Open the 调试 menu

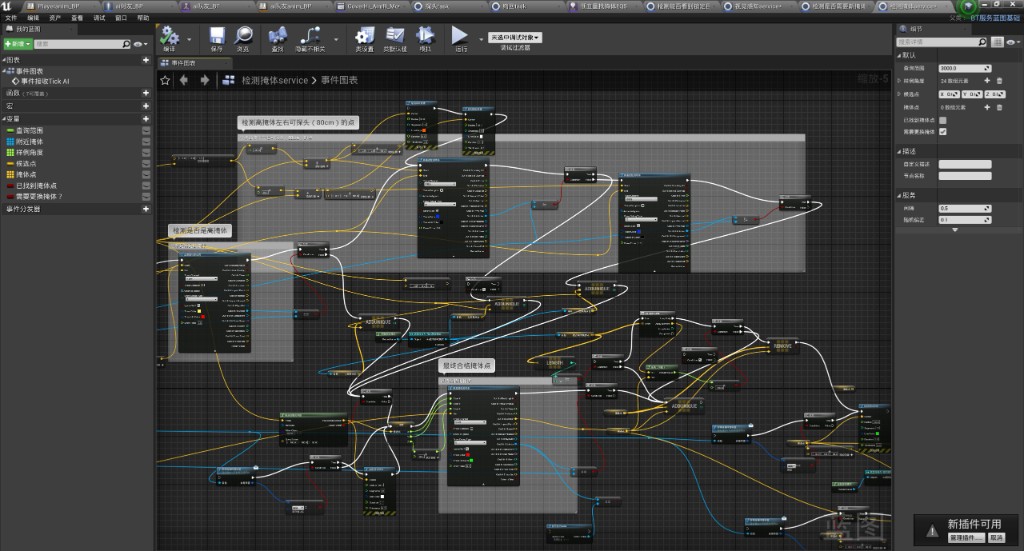(99, 18)
